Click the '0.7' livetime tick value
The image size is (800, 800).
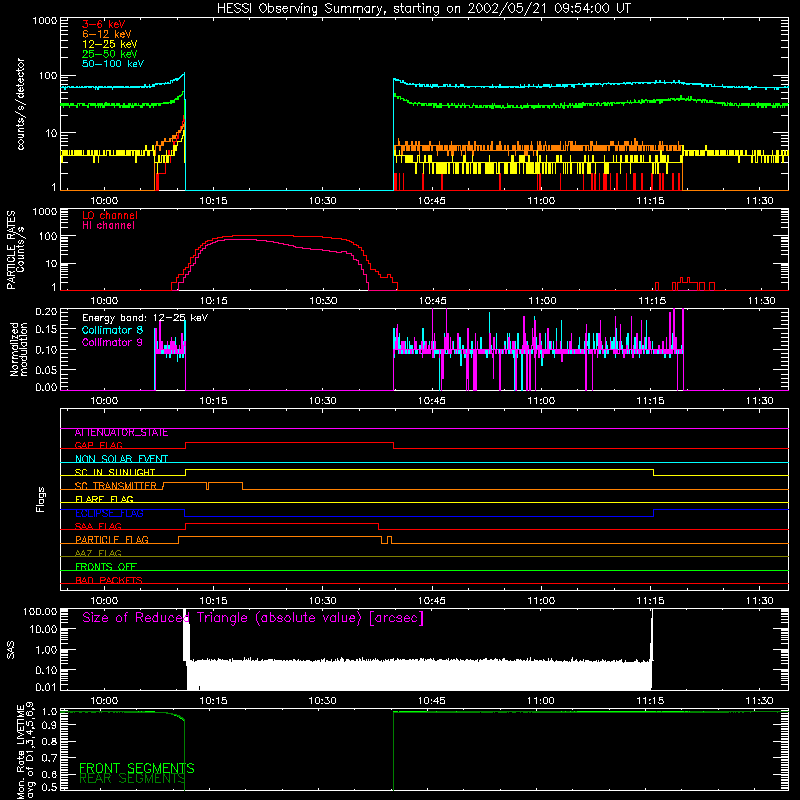pyautogui.click(x=50, y=758)
